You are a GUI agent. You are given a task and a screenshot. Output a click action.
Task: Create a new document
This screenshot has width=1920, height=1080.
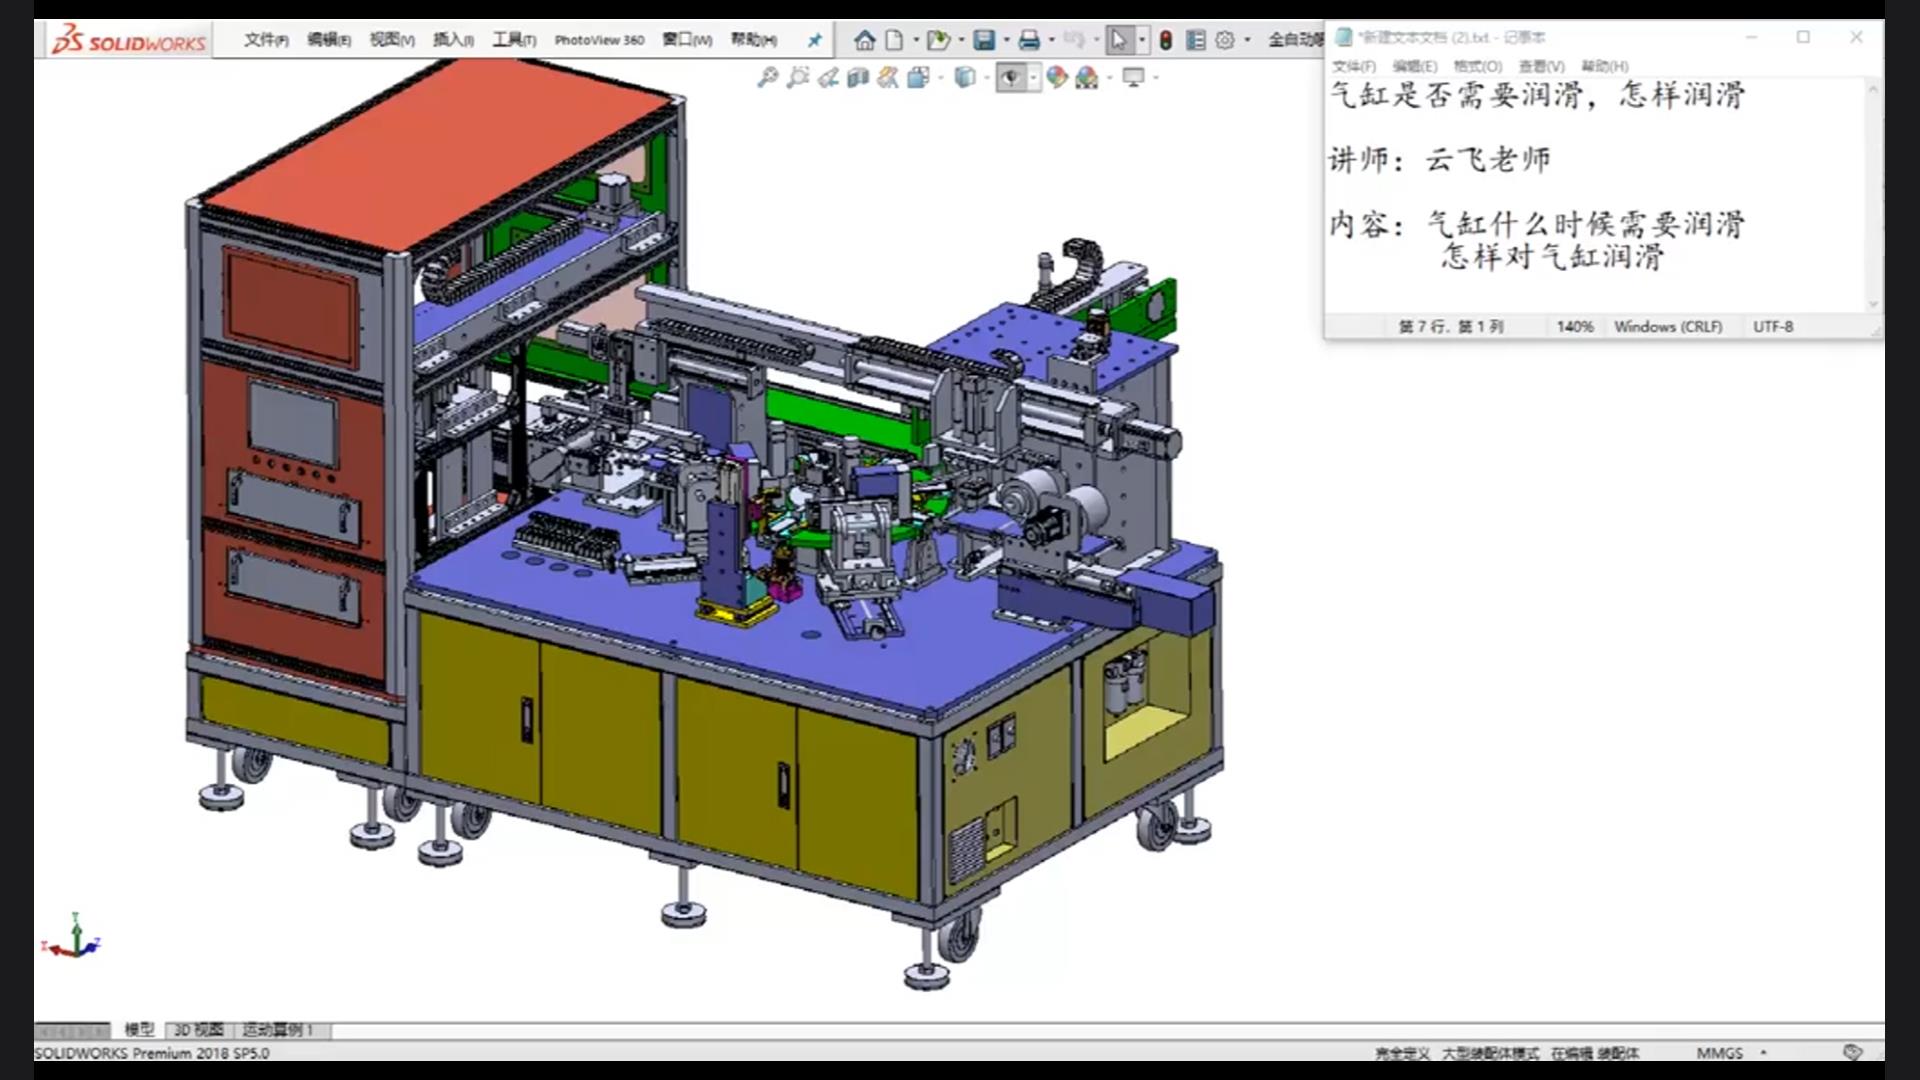[x=894, y=40]
